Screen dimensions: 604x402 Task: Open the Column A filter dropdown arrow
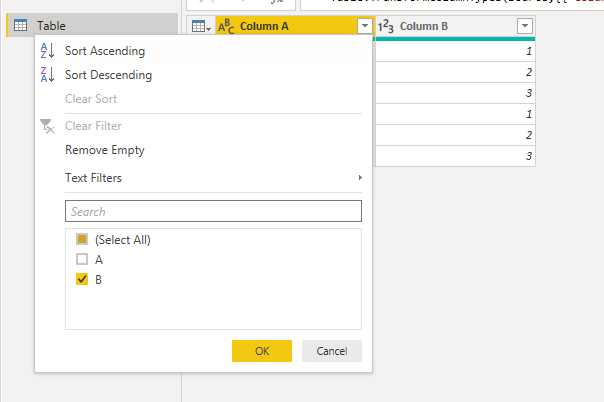click(x=364, y=26)
